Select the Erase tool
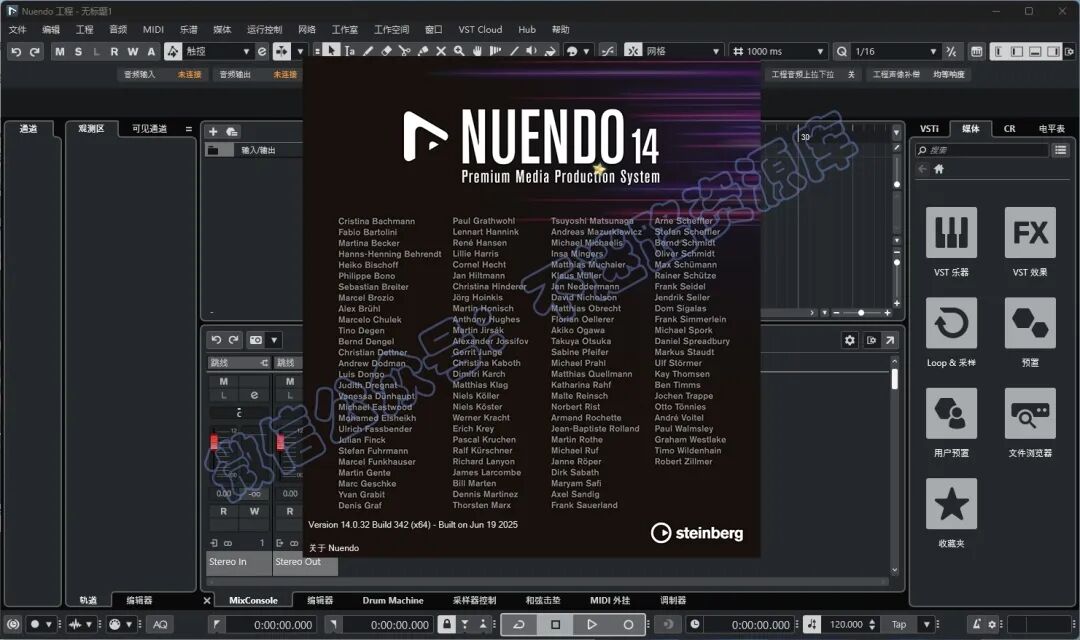The height and width of the screenshot is (640, 1080). (x=386, y=51)
